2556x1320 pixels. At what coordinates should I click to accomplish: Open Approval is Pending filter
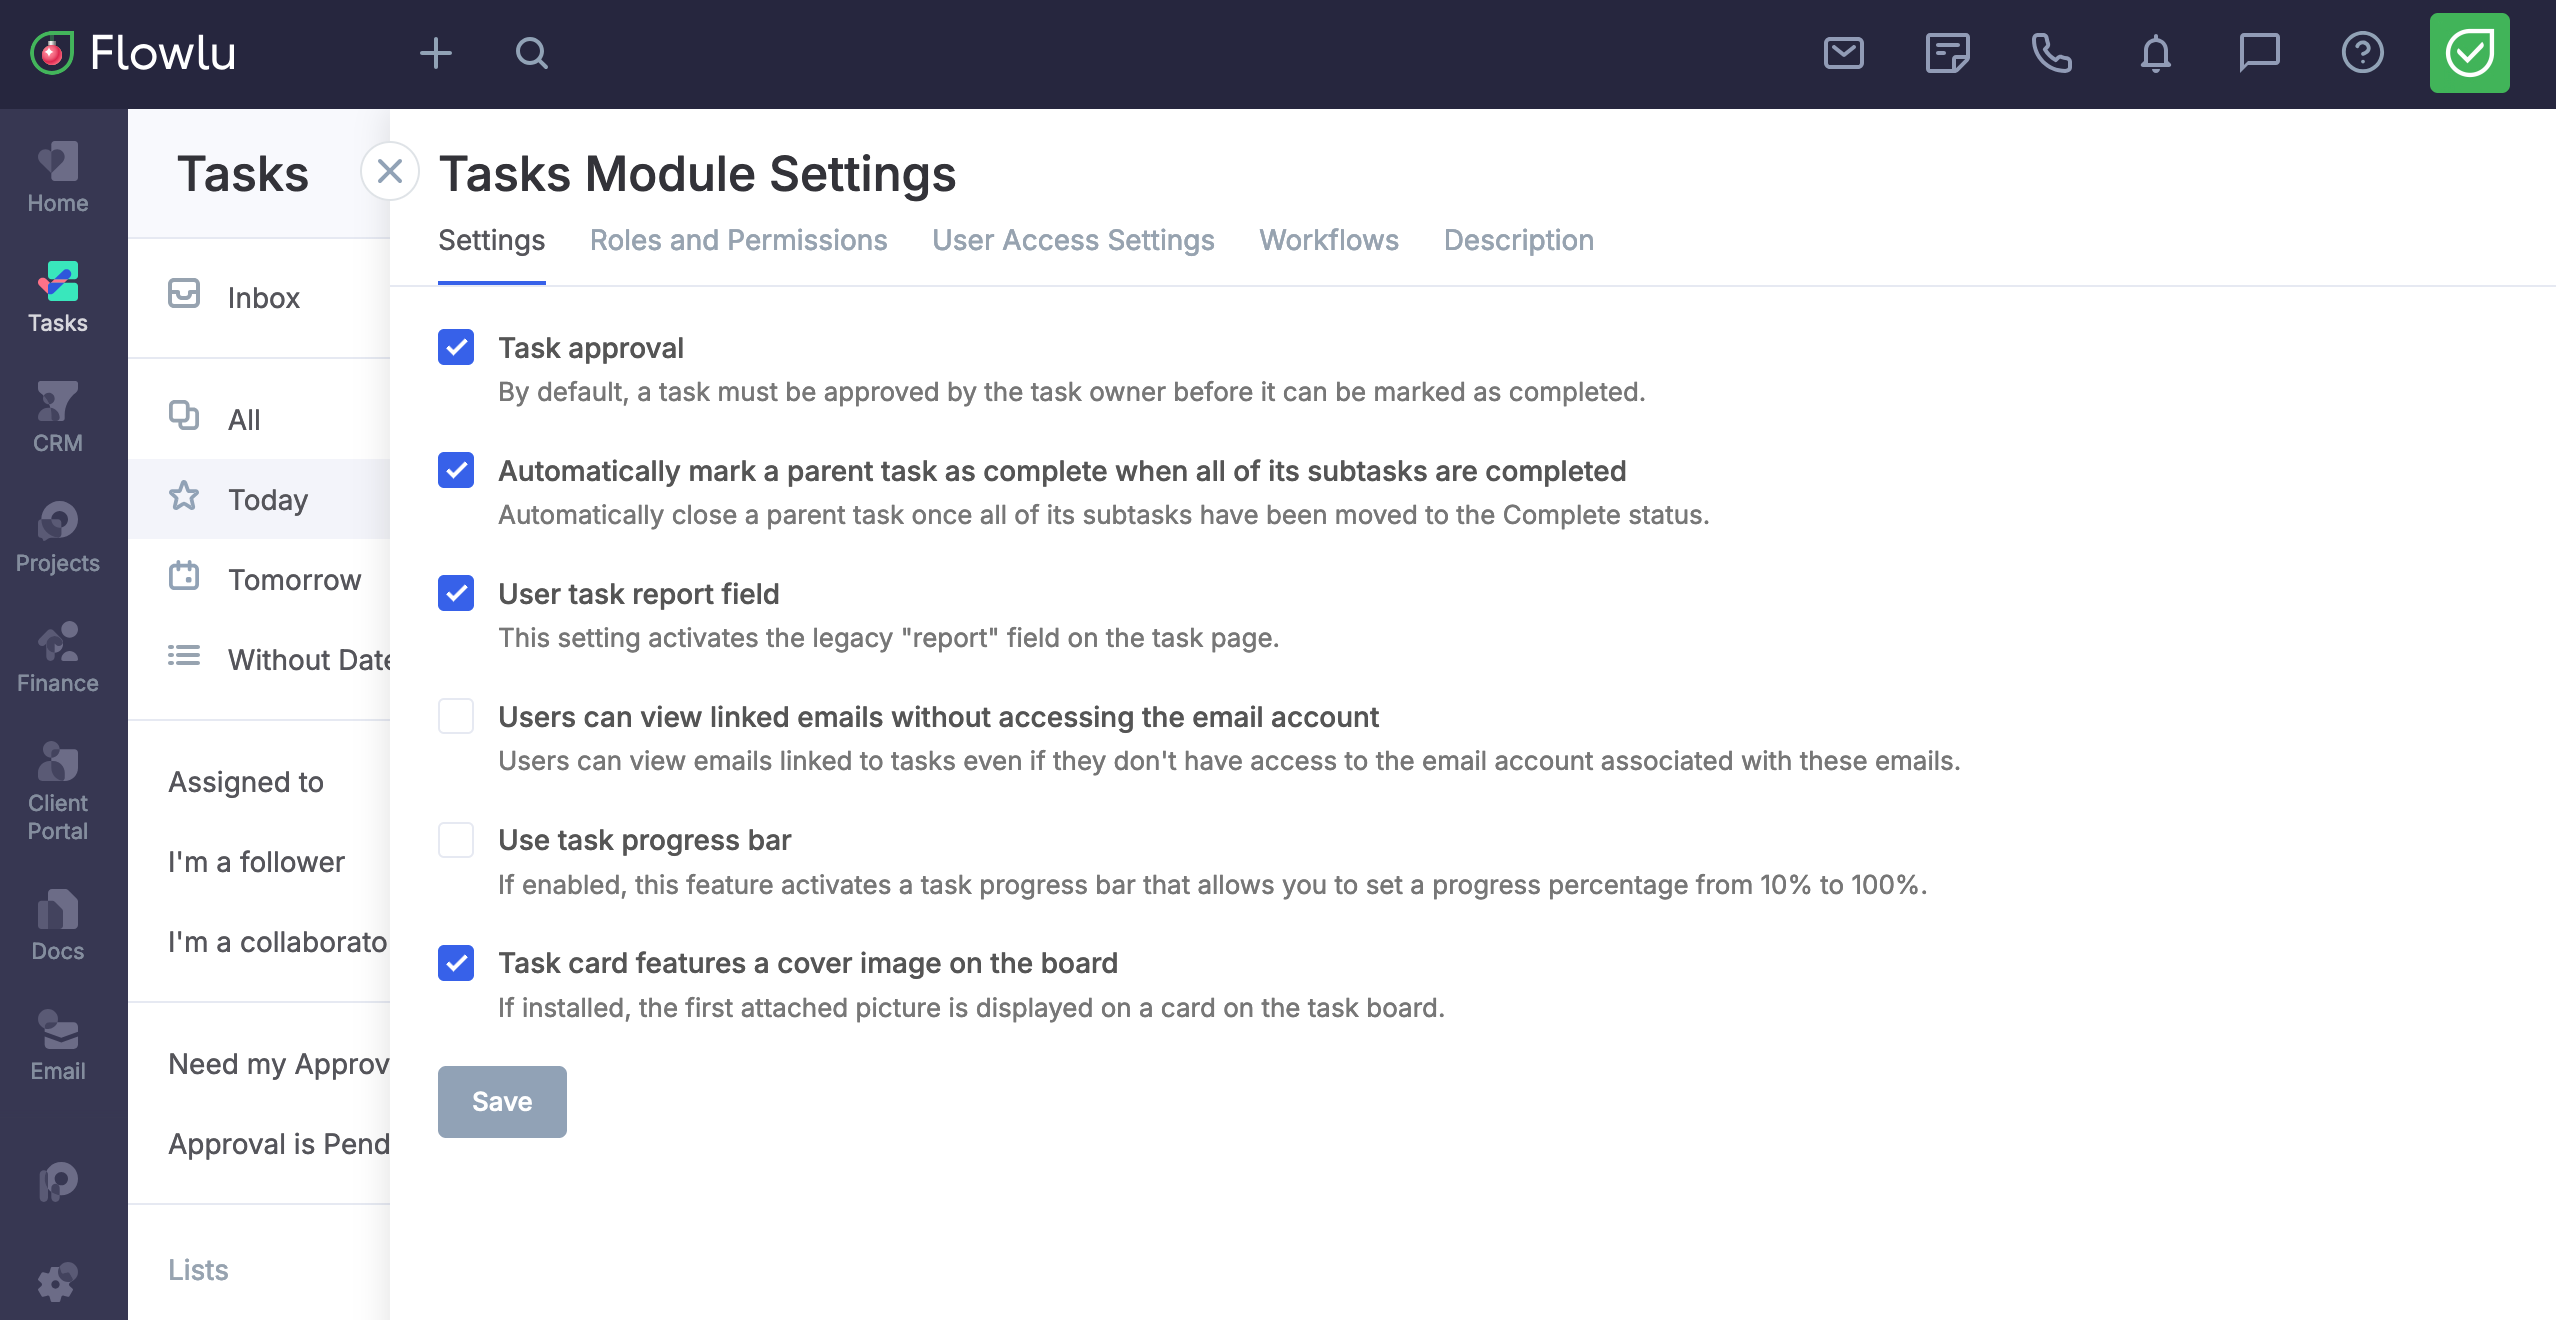(x=259, y=1143)
